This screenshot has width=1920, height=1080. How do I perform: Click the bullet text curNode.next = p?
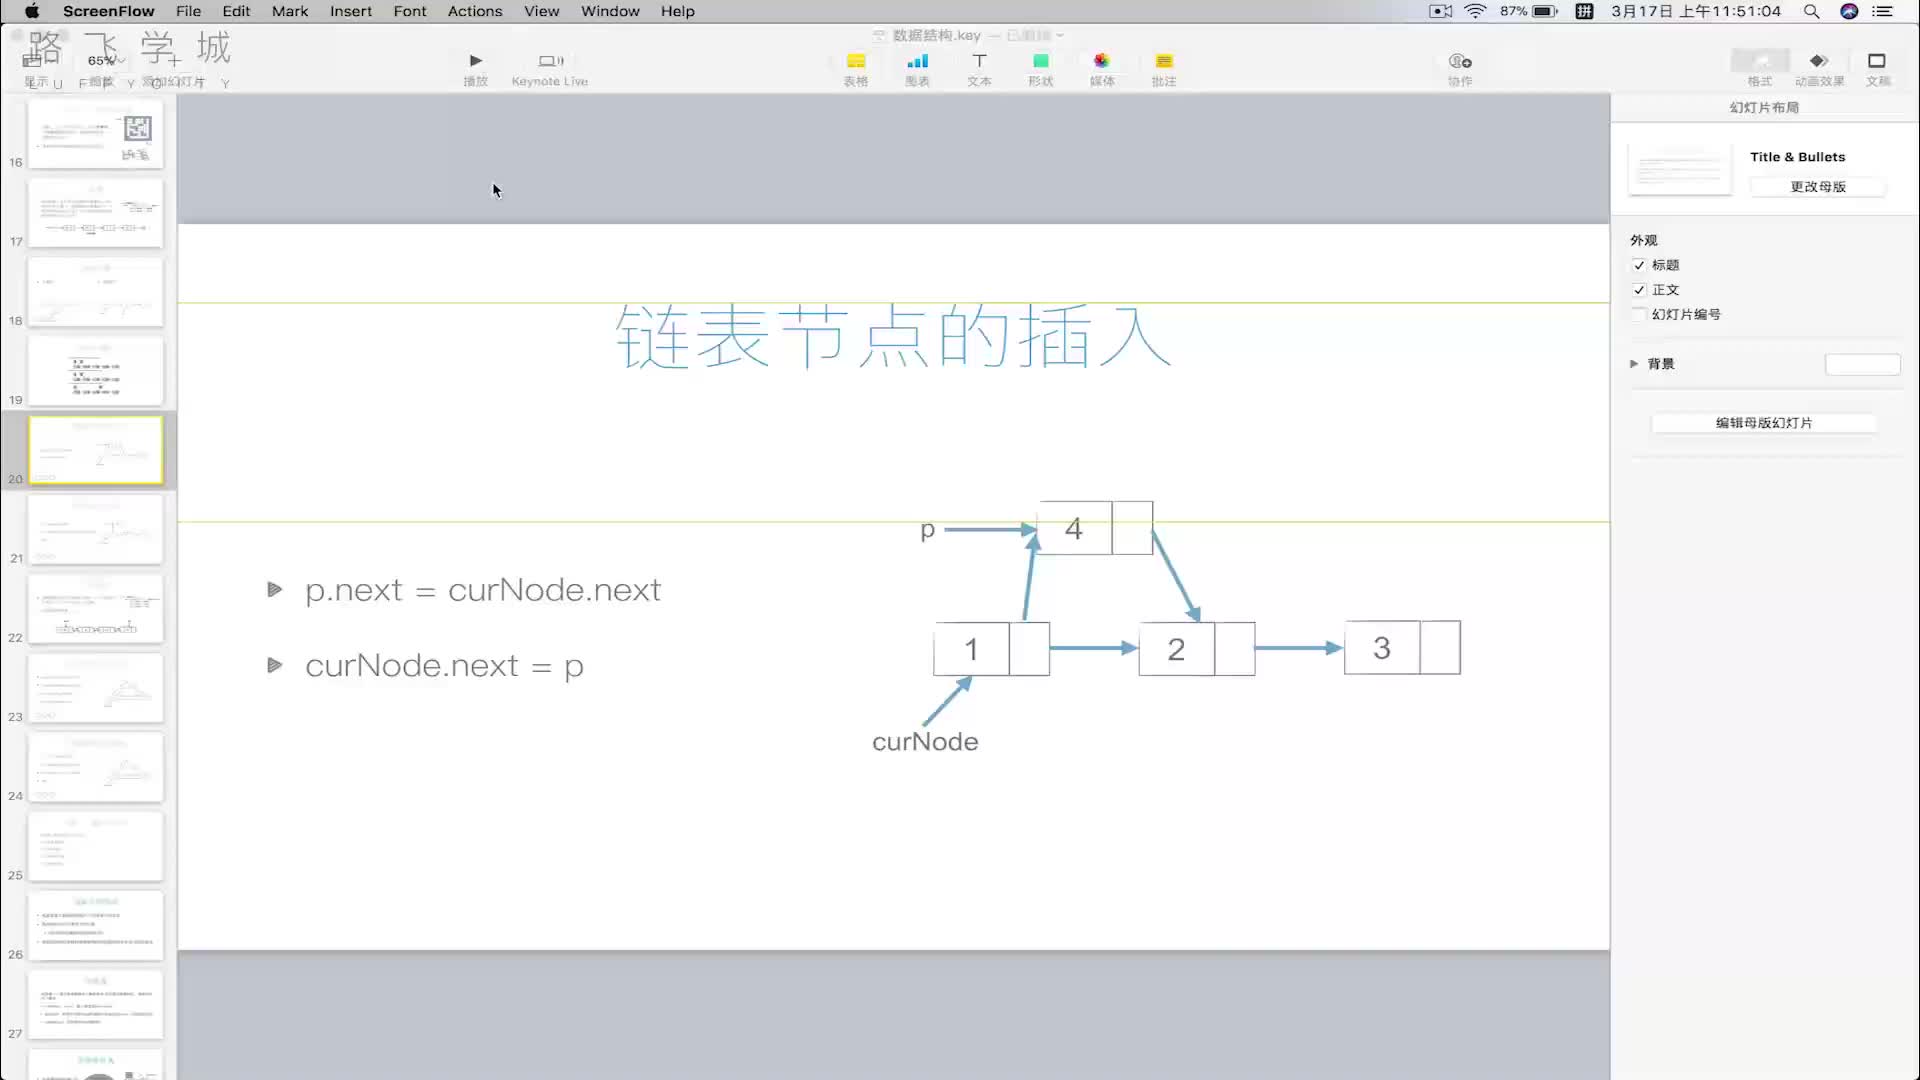pos(444,666)
